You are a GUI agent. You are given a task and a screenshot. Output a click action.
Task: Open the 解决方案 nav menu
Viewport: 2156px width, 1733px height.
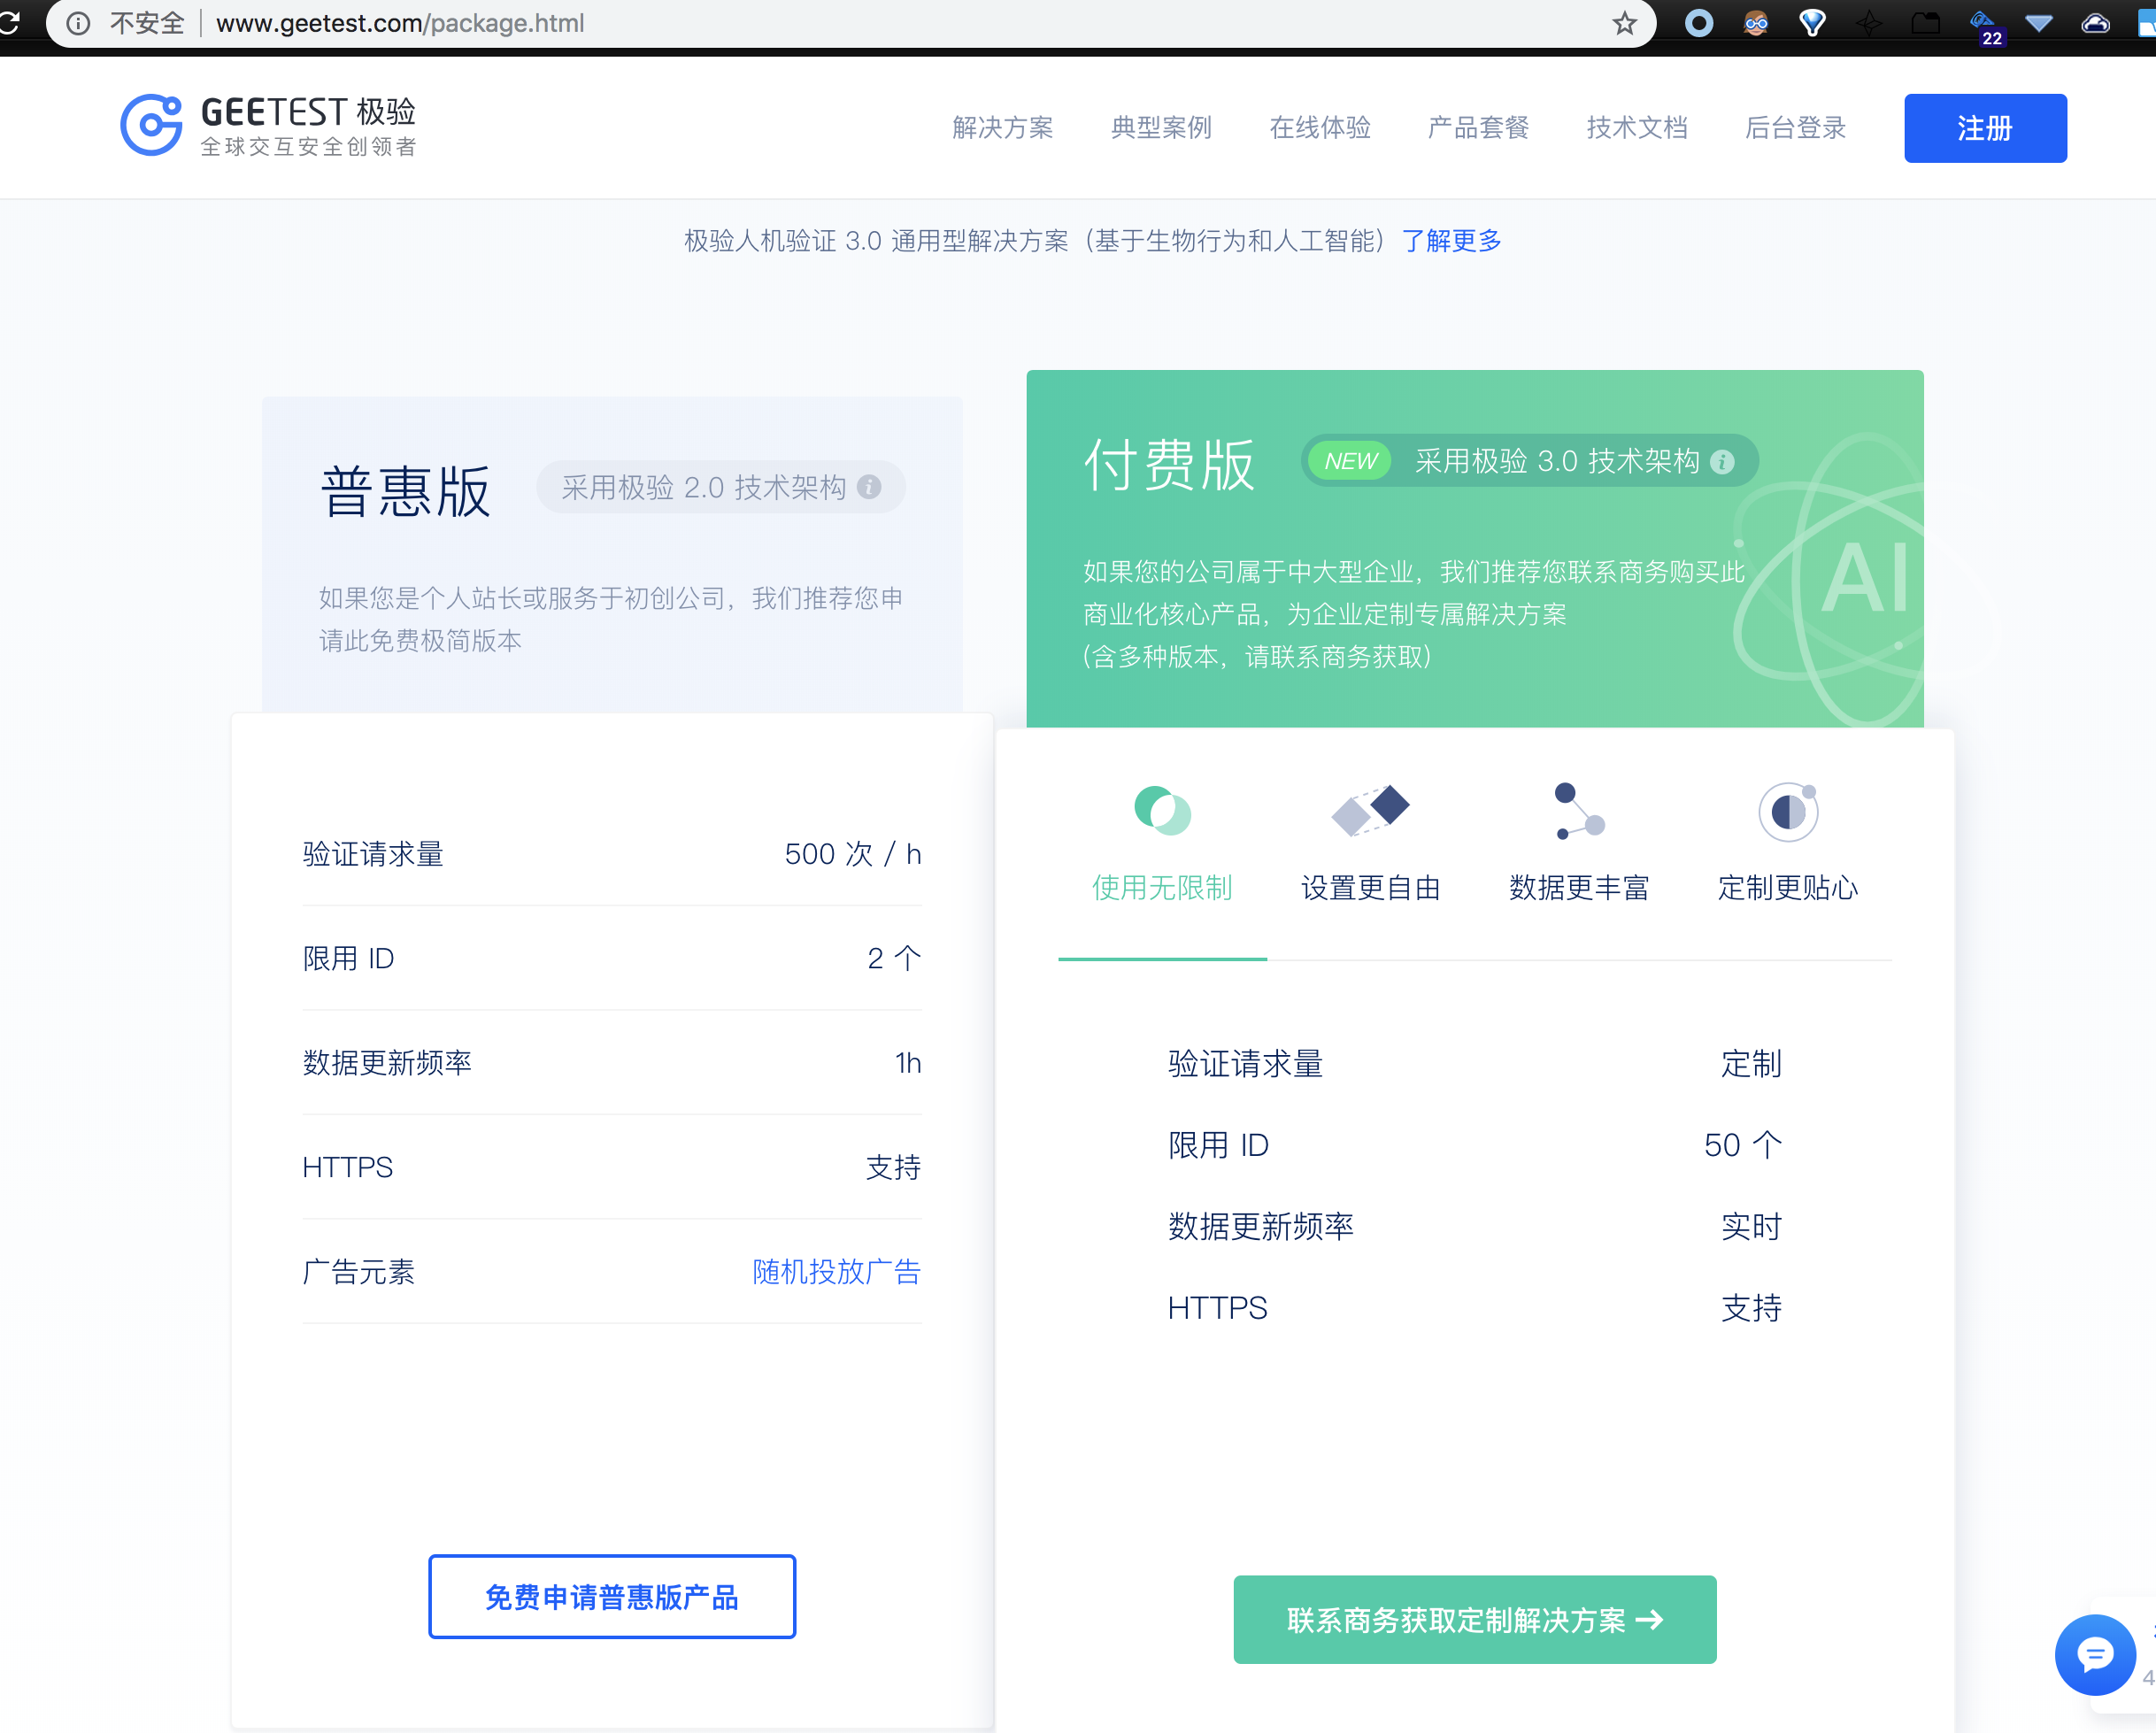pyautogui.click(x=1002, y=128)
